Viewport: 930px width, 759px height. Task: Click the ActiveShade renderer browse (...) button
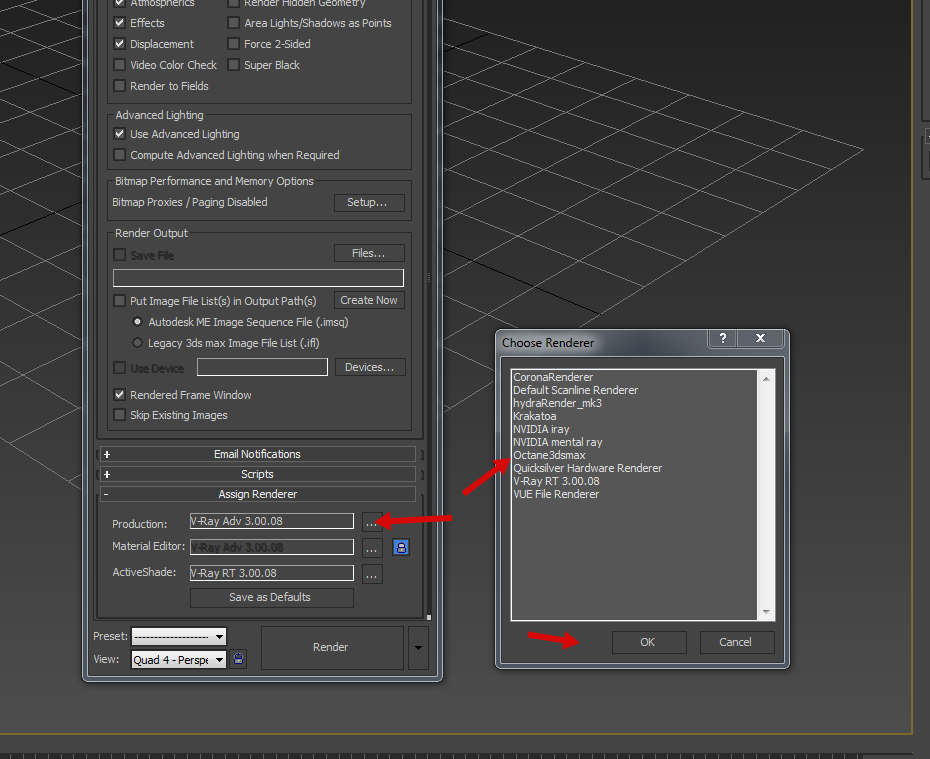pos(371,574)
